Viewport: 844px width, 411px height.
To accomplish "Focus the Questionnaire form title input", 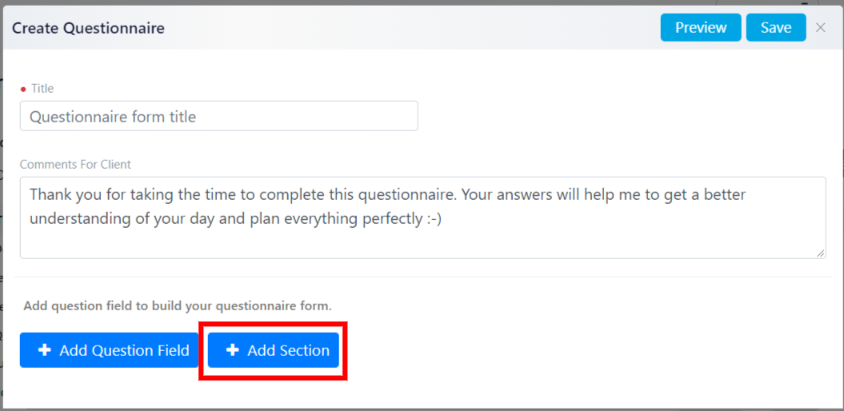I will pyautogui.click(x=219, y=116).
